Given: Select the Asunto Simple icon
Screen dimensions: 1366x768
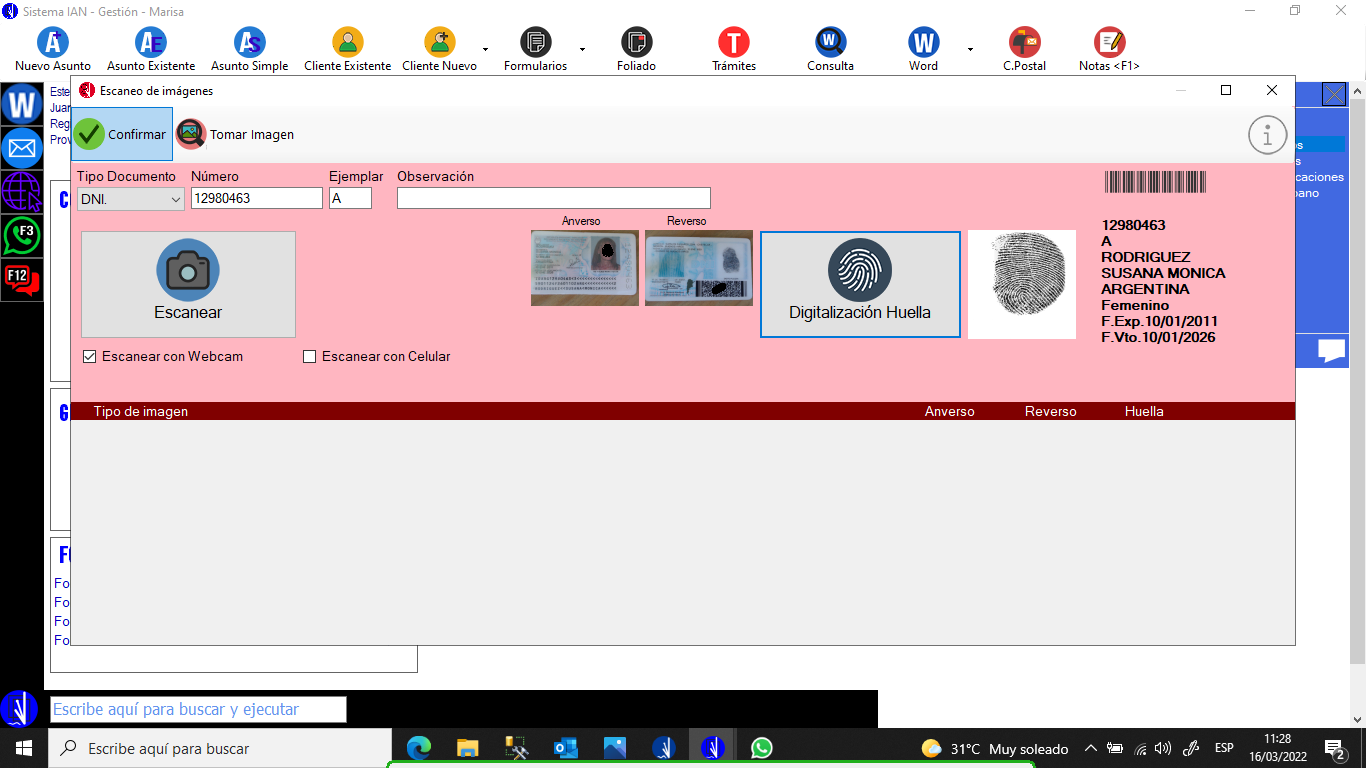Looking at the screenshot, I should click(x=249, y=43).
